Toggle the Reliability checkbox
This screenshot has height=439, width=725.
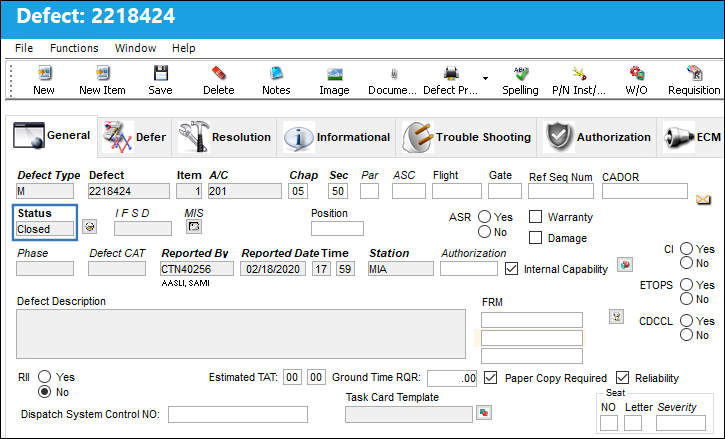tap(622, 377)
